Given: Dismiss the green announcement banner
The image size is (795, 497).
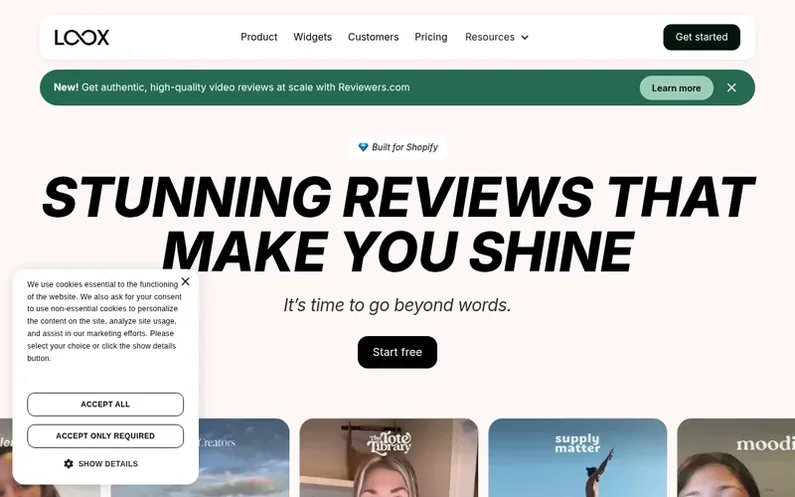Looking at the screenshot, I should (x=731, y=88).
